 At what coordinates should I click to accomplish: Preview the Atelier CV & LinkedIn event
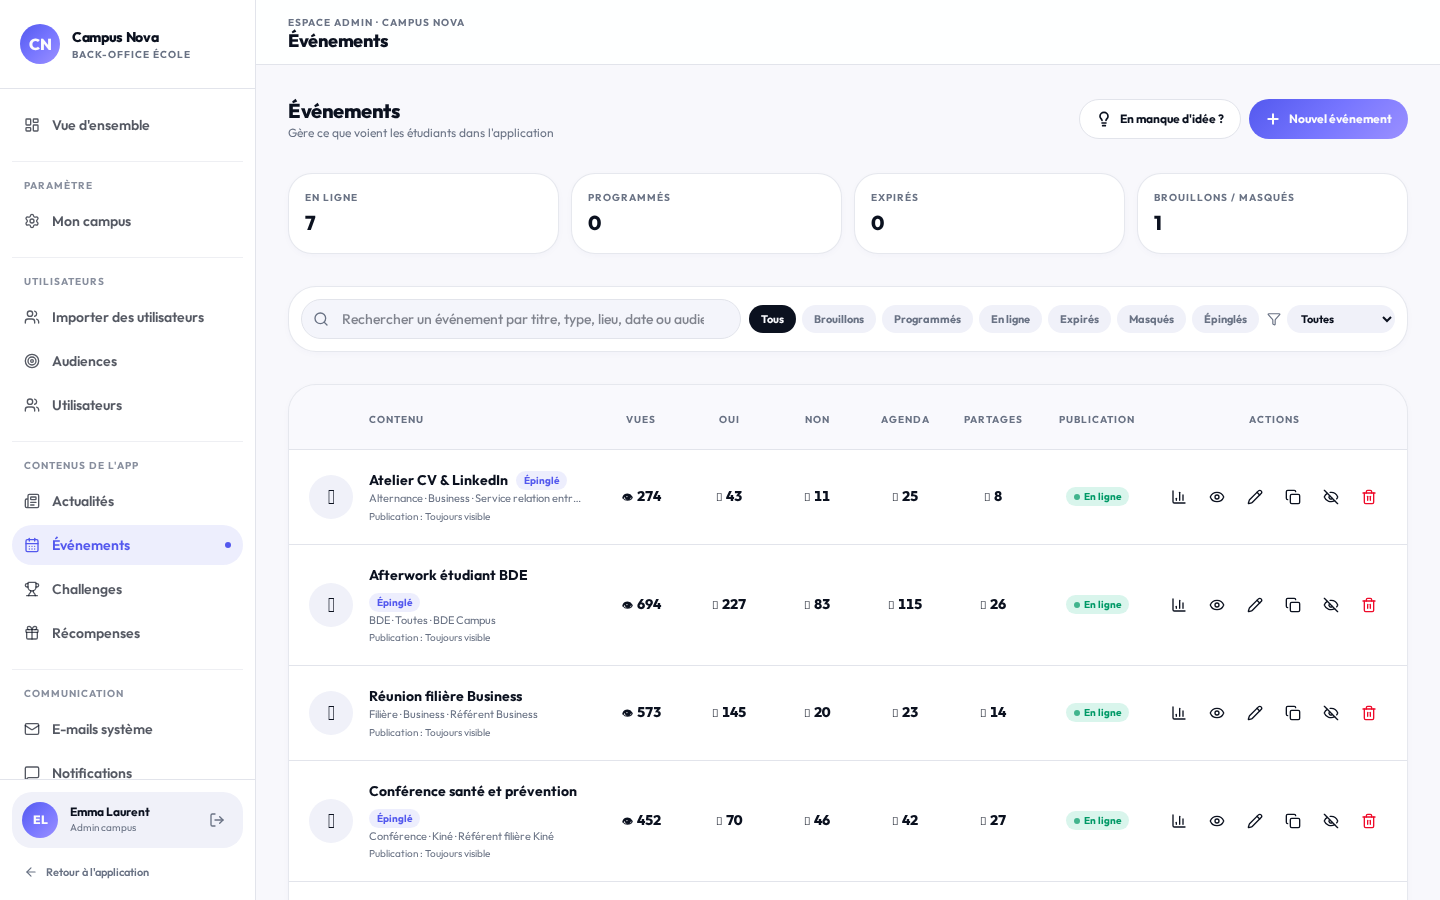[x=1217, y=497]
